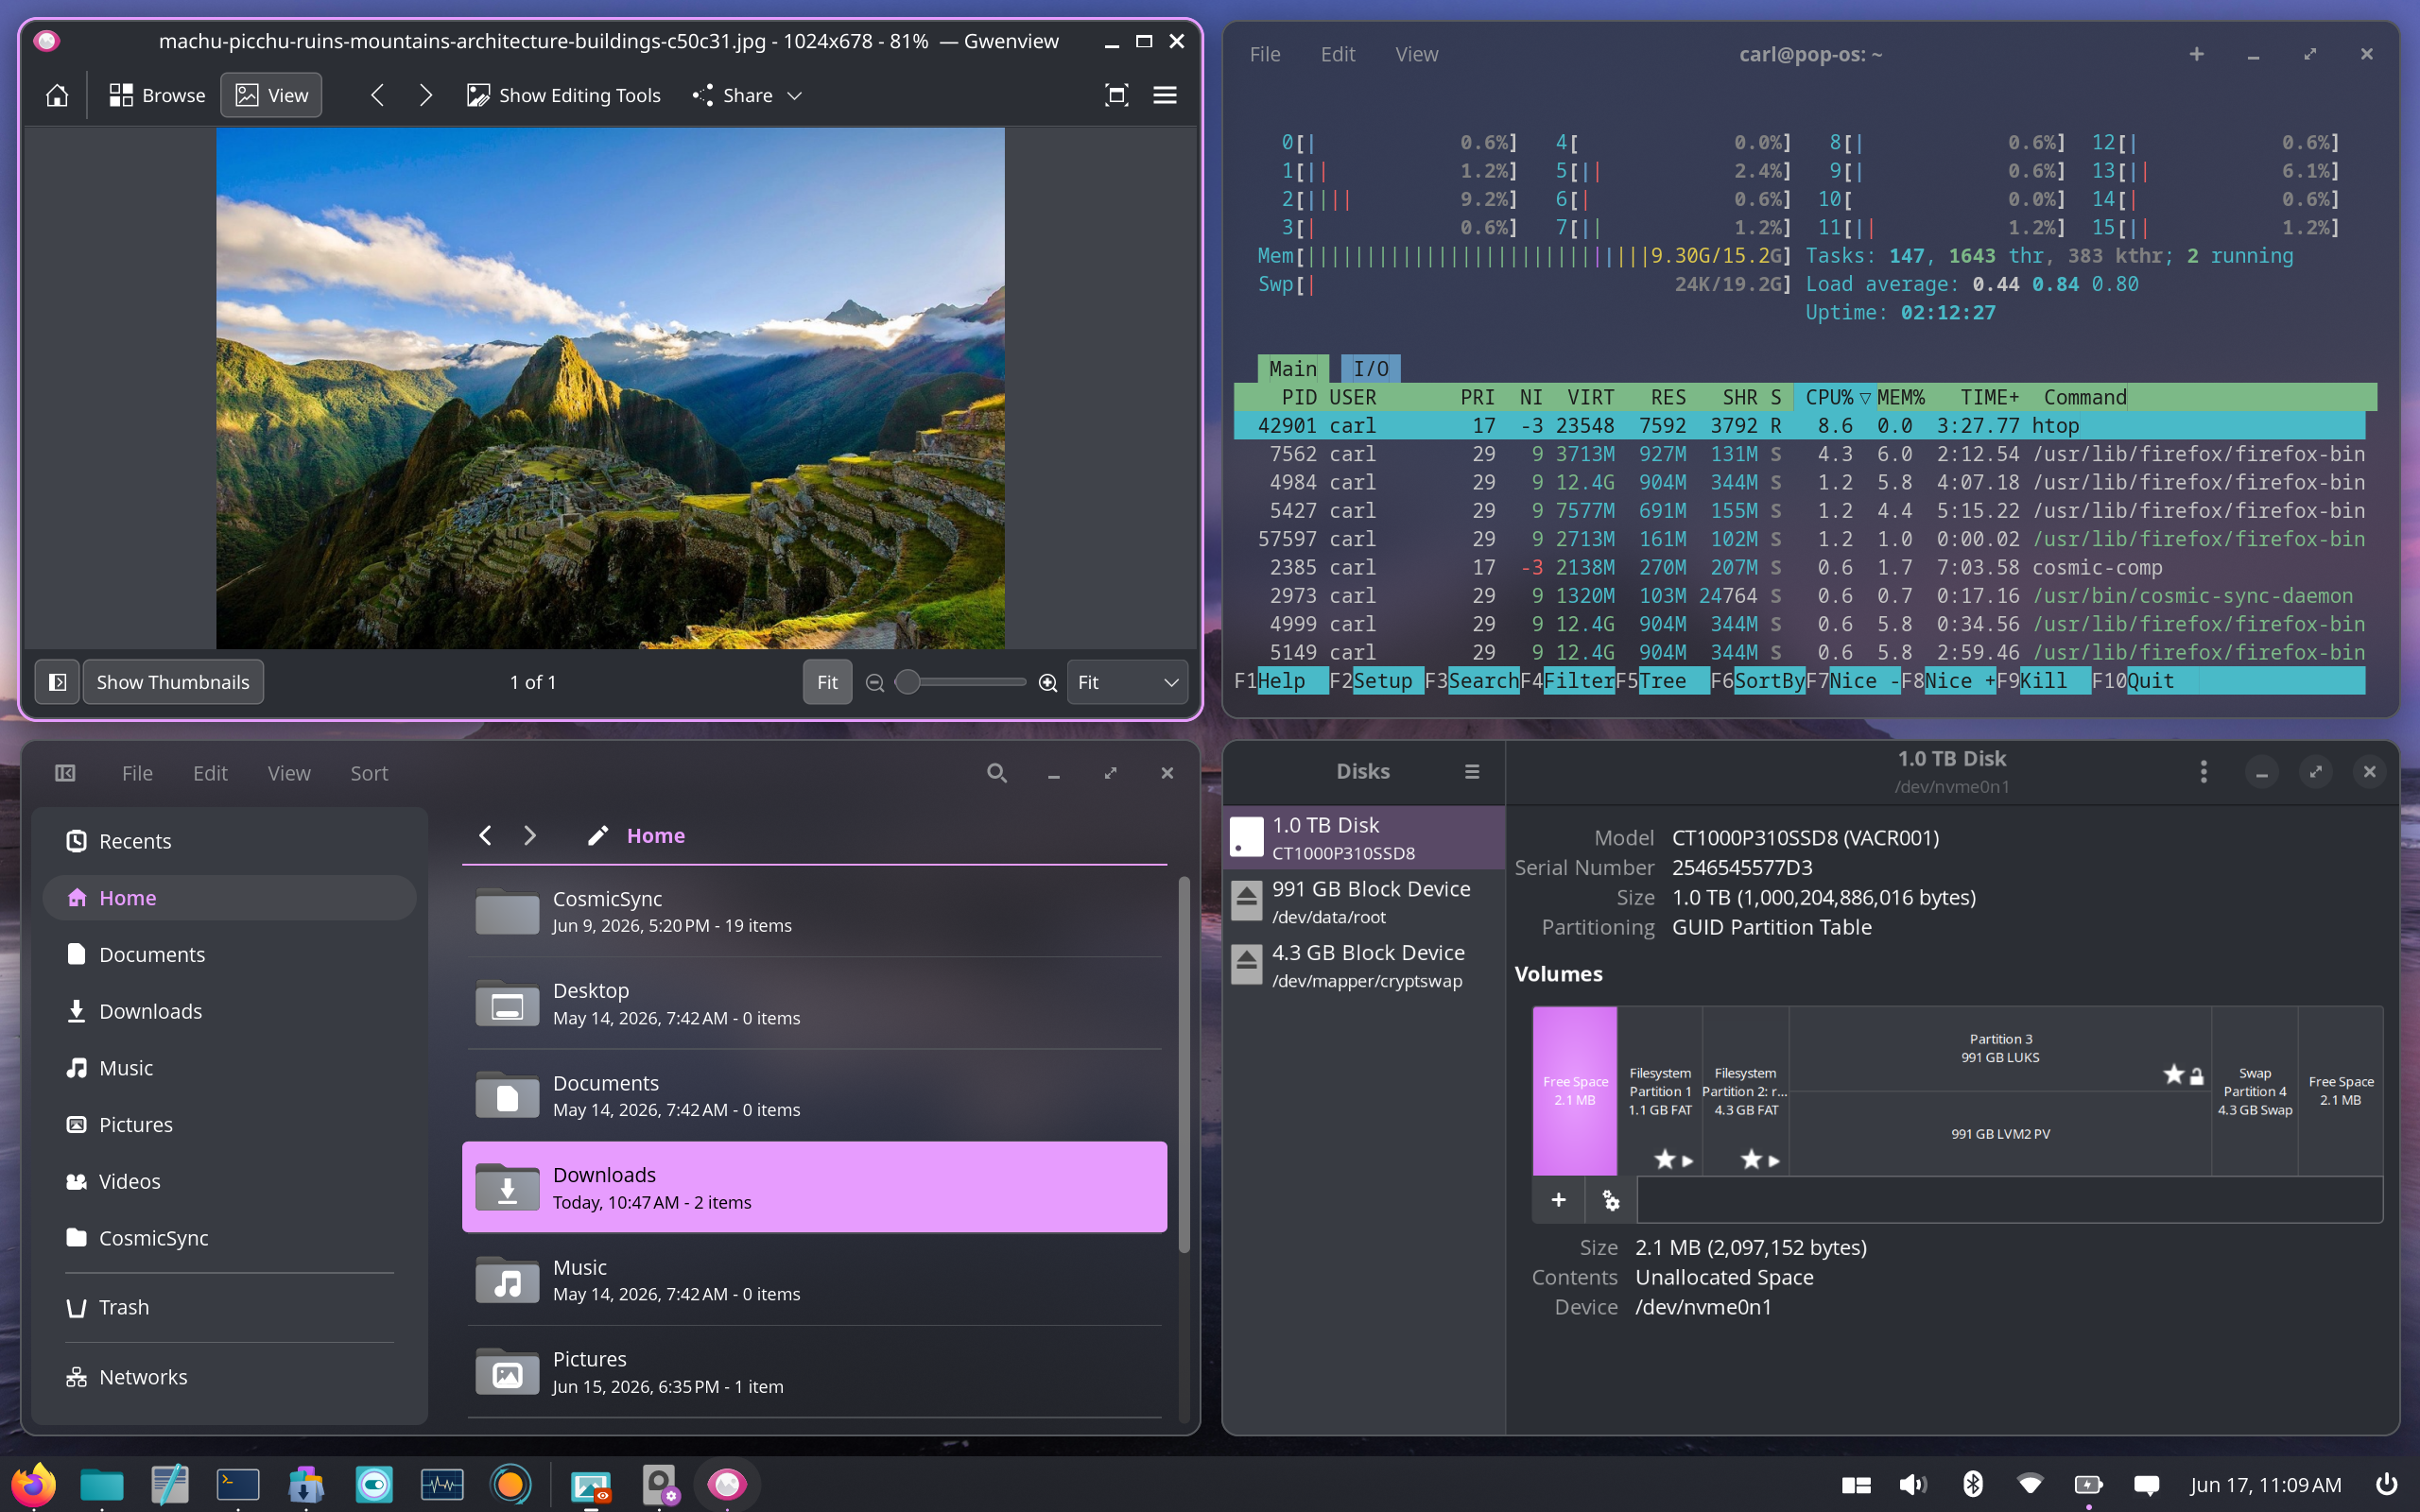Click Show Editing Tools
The image size is (2420, 1512).
[564, 95]
